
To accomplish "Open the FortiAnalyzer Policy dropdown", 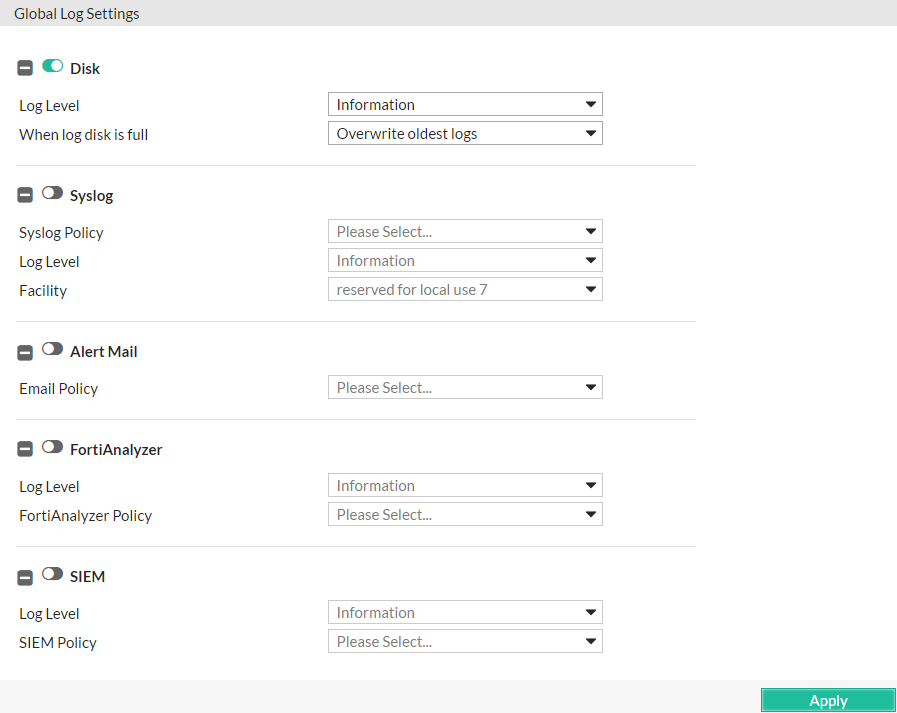I will click(x=465, y=514).
